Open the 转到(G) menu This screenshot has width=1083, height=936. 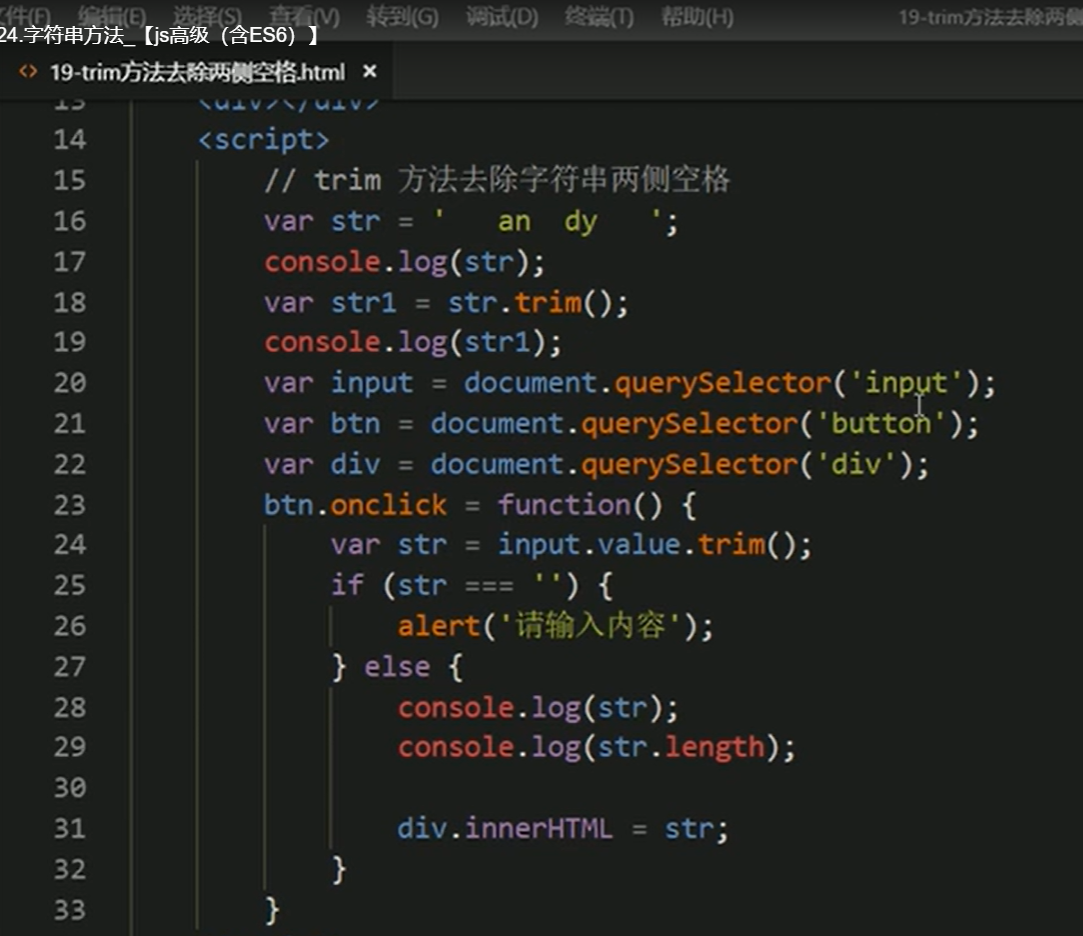398,16
